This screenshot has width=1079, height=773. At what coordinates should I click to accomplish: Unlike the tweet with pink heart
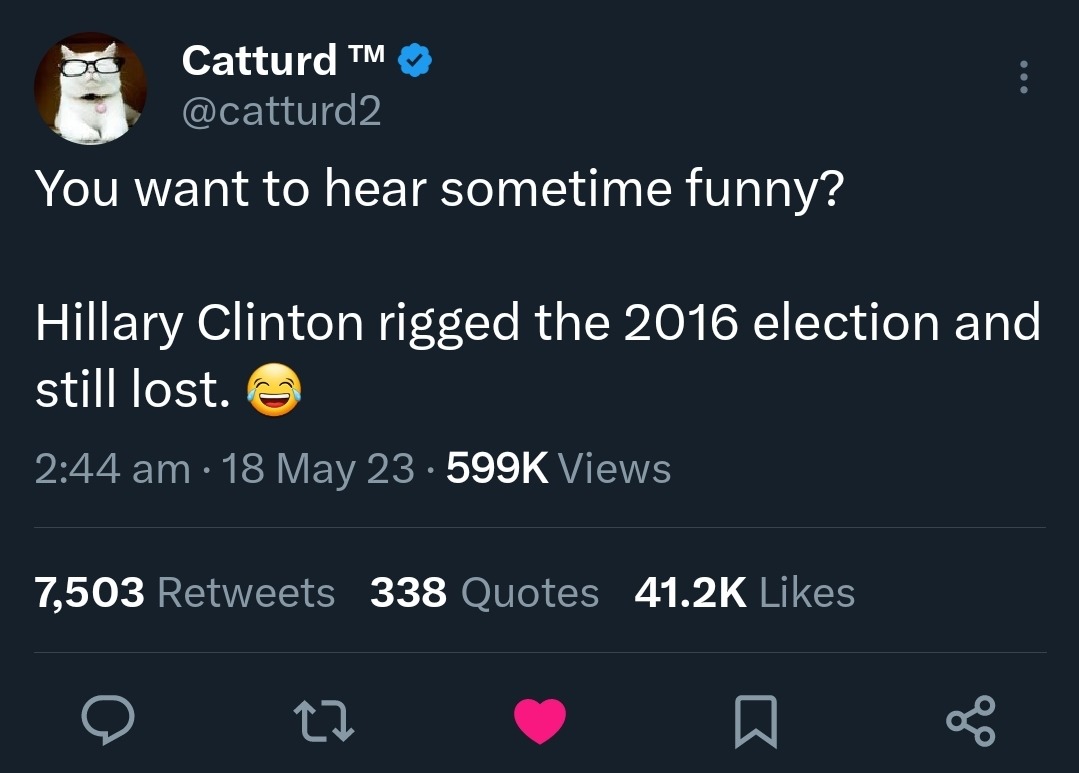[x=540, y=722]
